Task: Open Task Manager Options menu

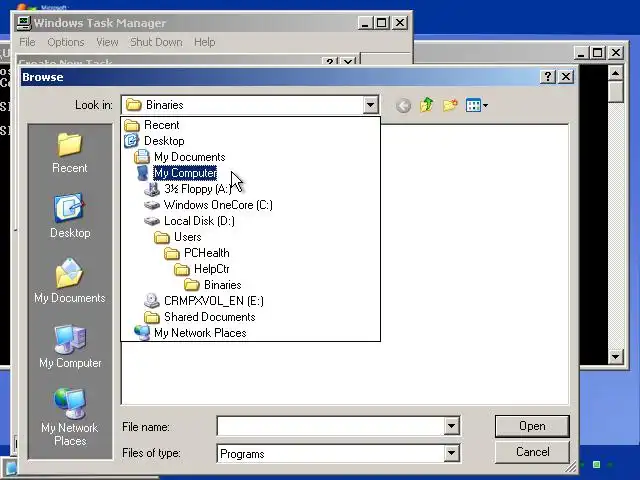Action: click(66, 42)
